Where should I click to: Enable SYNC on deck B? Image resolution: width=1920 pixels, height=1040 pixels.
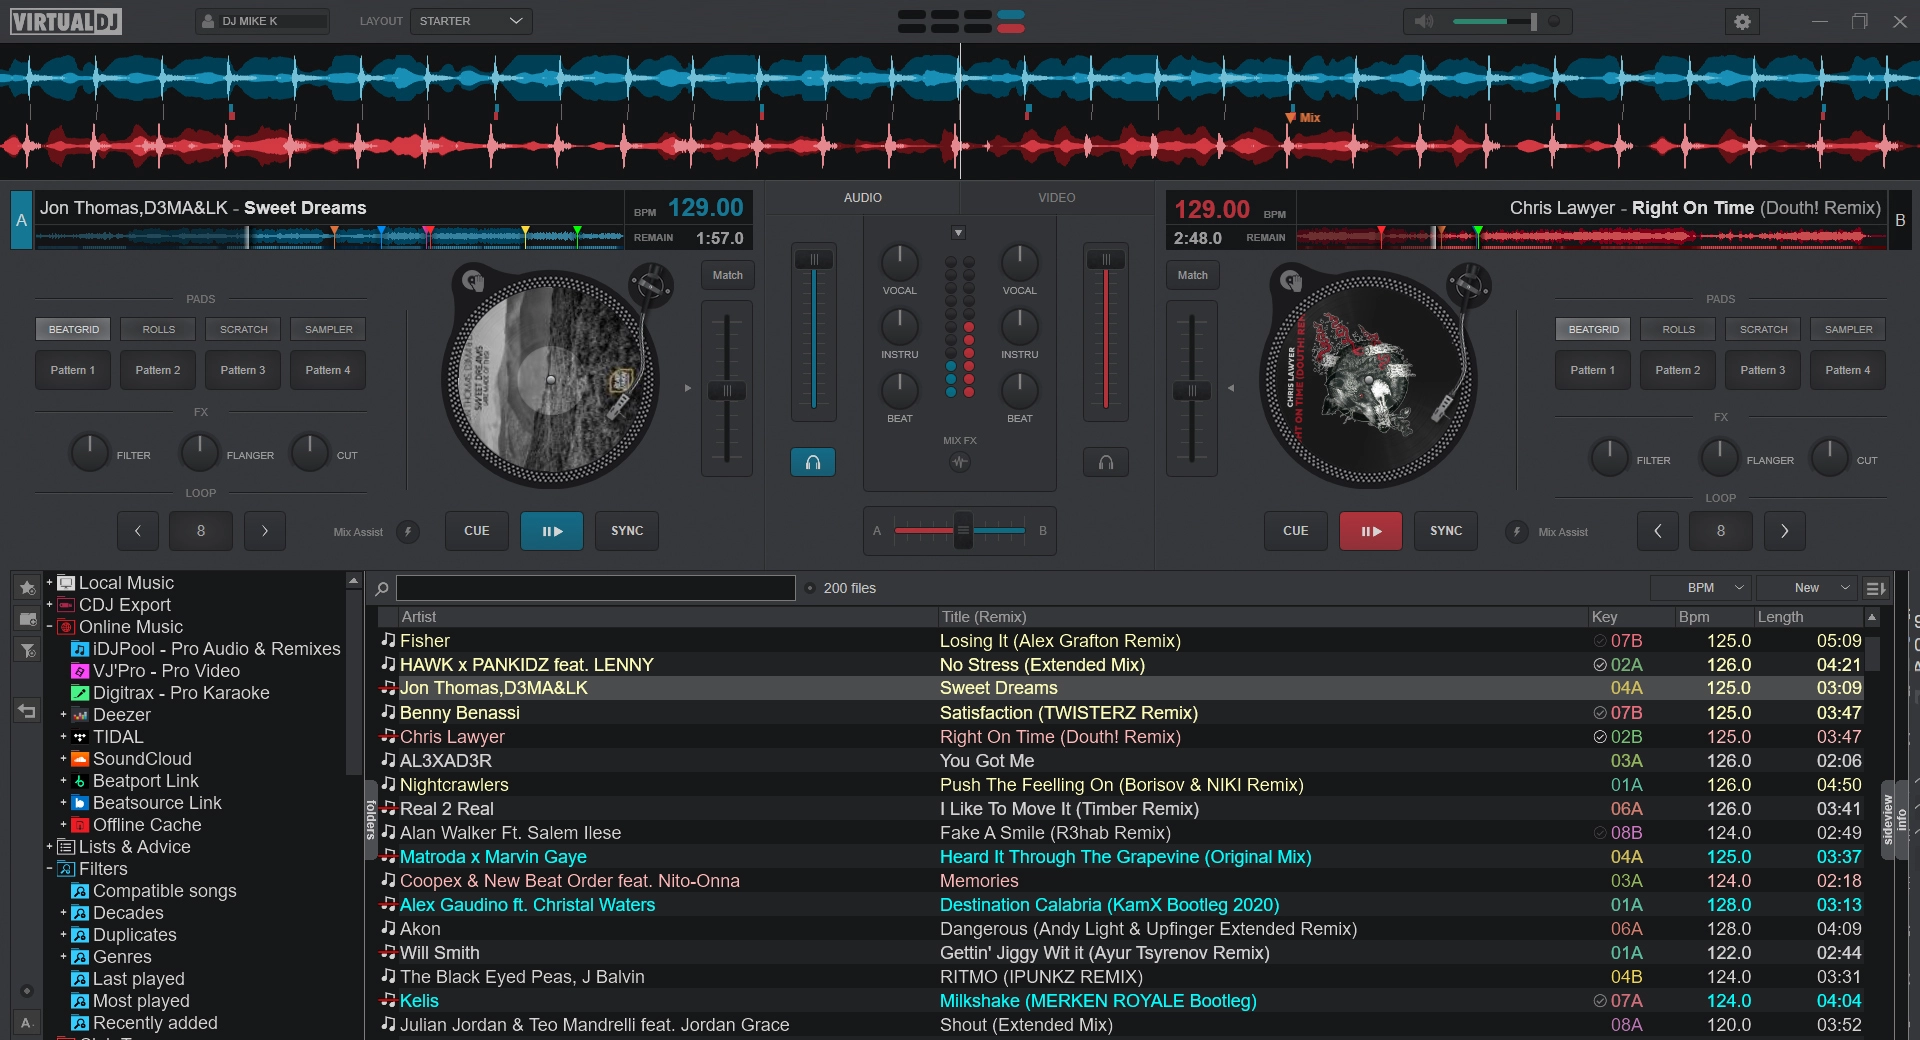coord(1445,531)
